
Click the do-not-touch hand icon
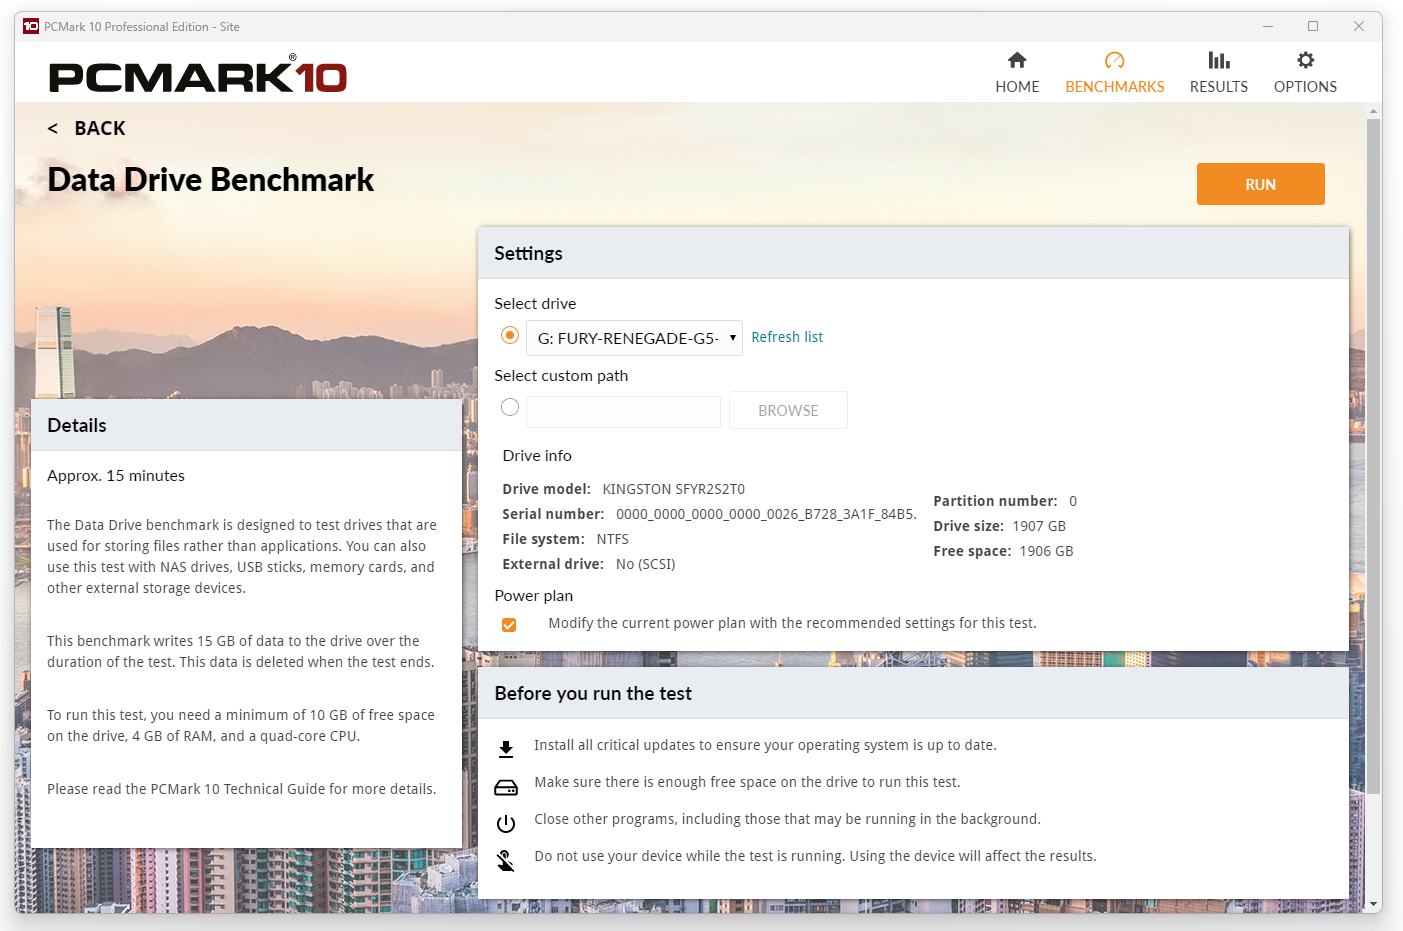tap(506, 861)
